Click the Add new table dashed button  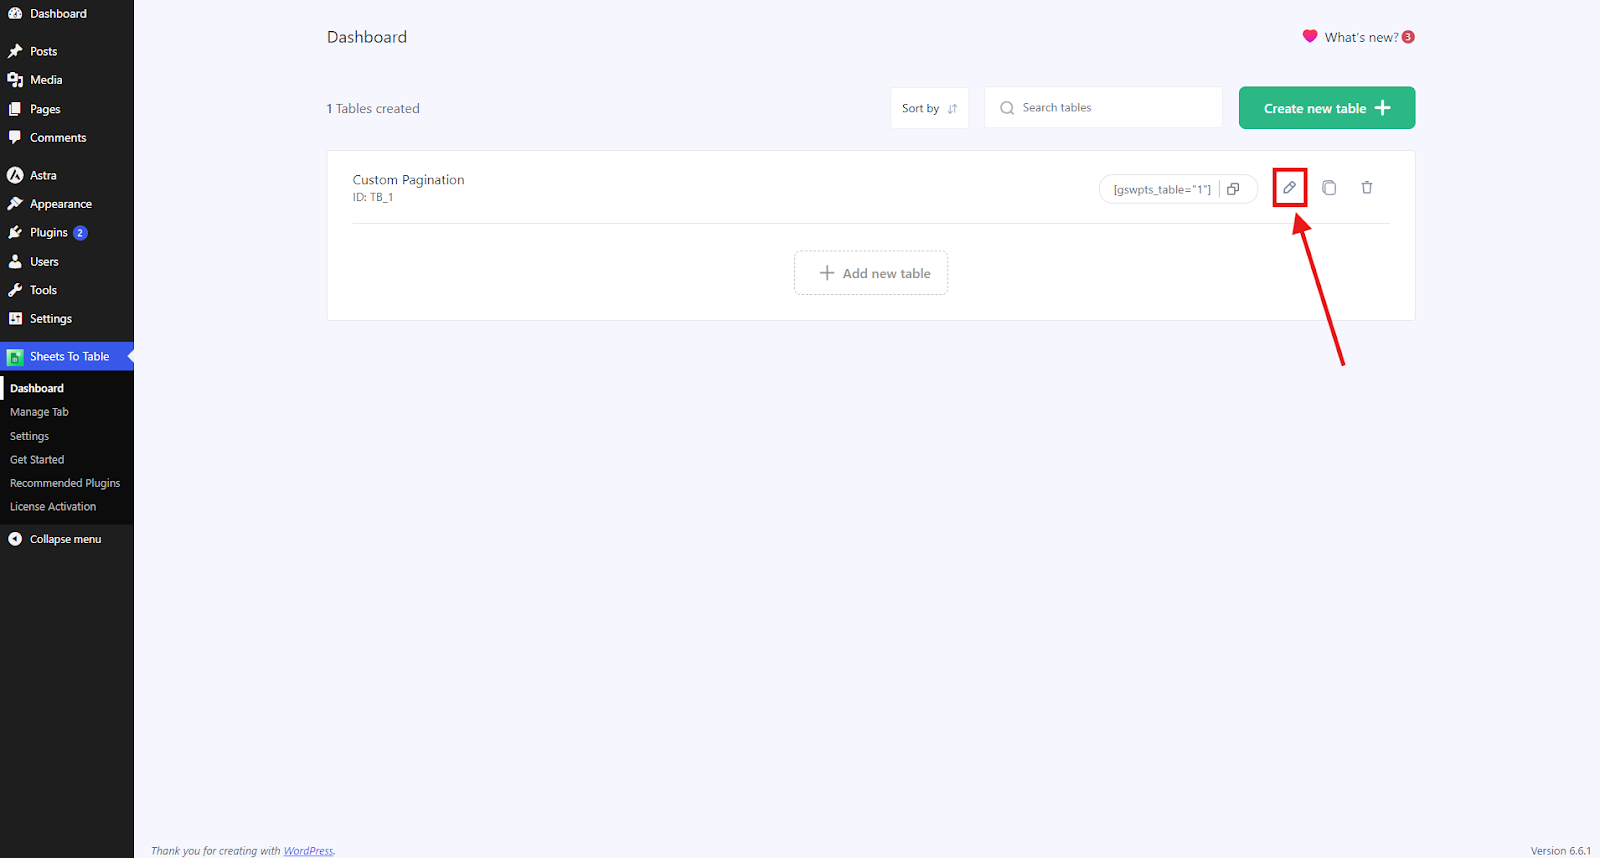click(x=871, y=273)
